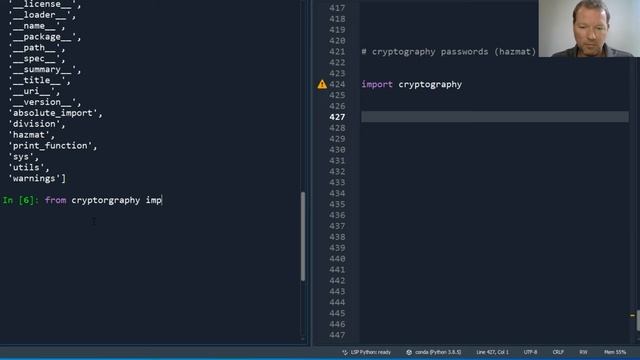The width and height of the screenshot is (640, 360).
Task: Click line number 447 in gutter
Action: [x=337, y=335]
